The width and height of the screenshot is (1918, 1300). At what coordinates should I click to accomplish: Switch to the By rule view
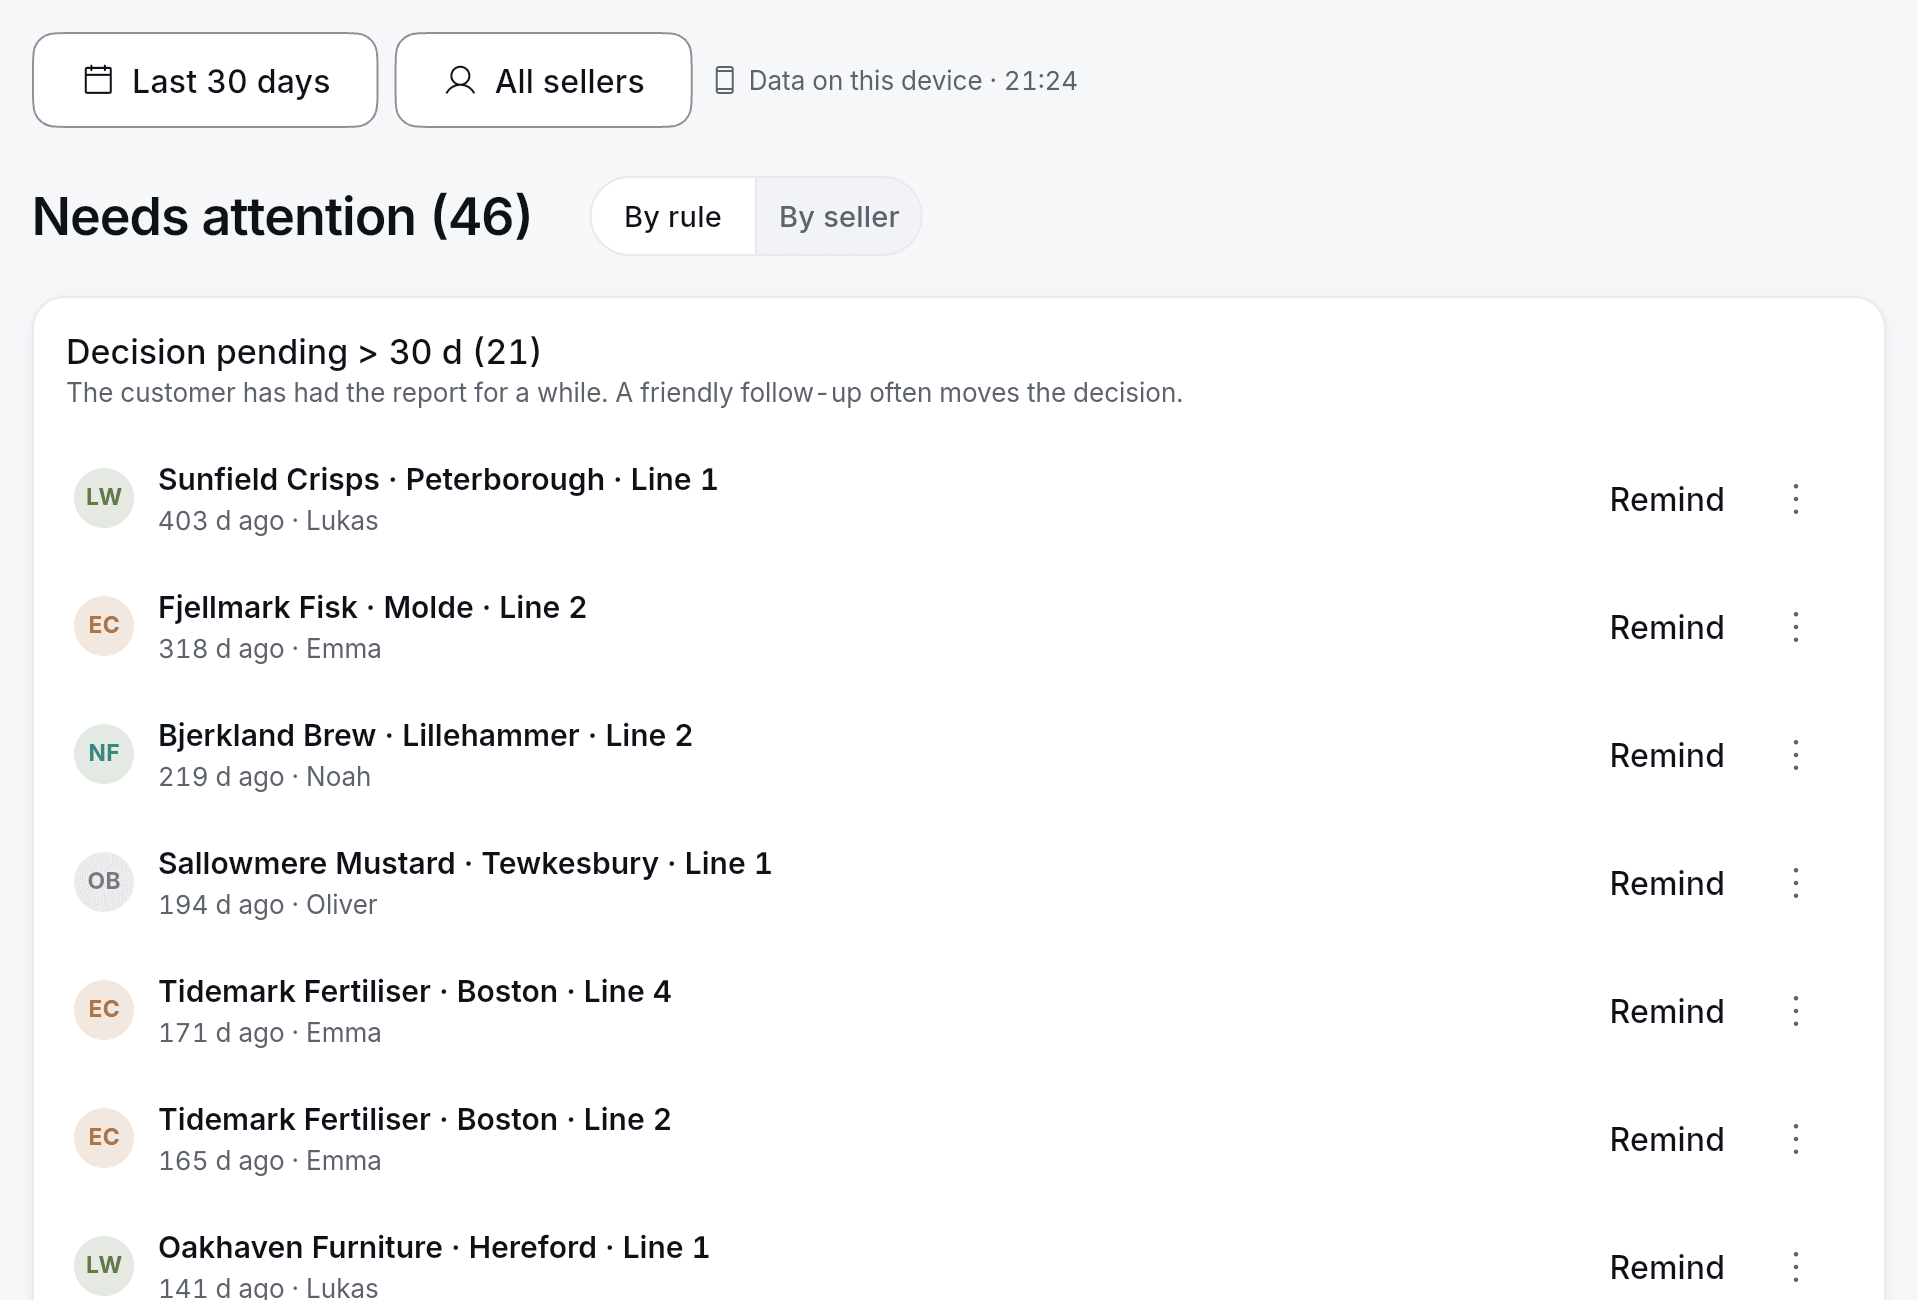point(673,216)
